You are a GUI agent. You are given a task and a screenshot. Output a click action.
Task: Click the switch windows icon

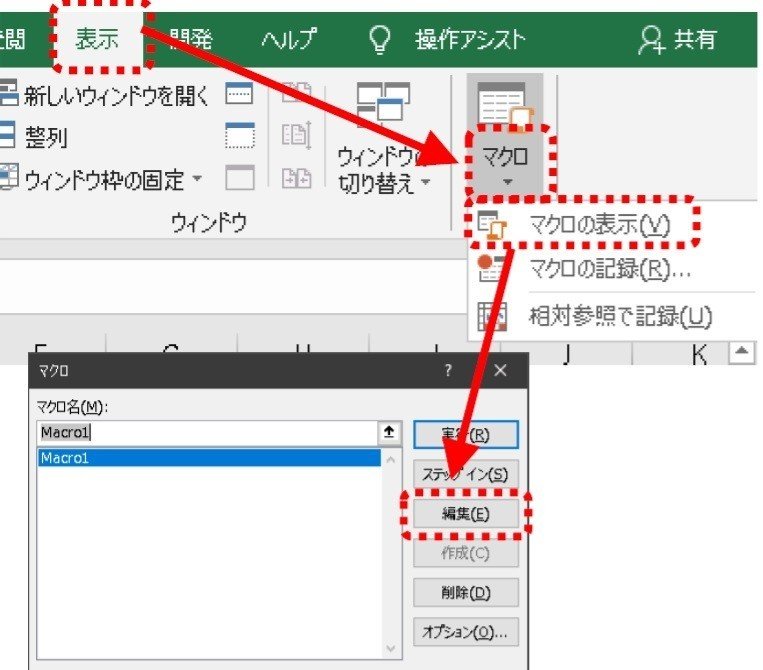tap(383, 102)
